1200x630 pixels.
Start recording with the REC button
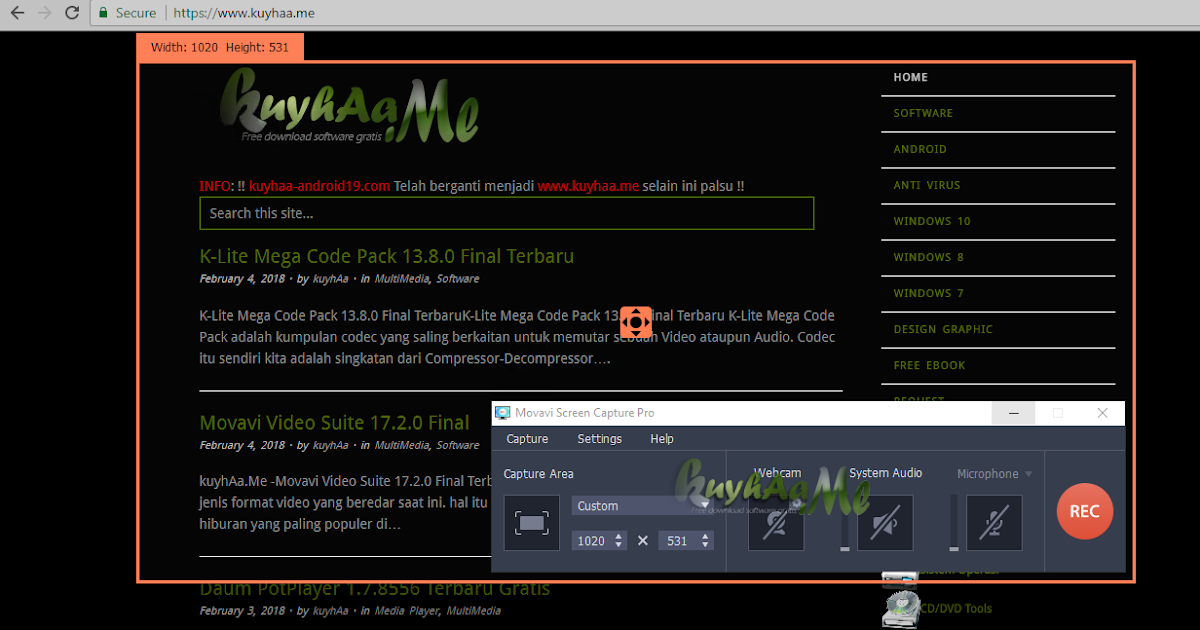pyautogui.click(x=1084, y=511)
